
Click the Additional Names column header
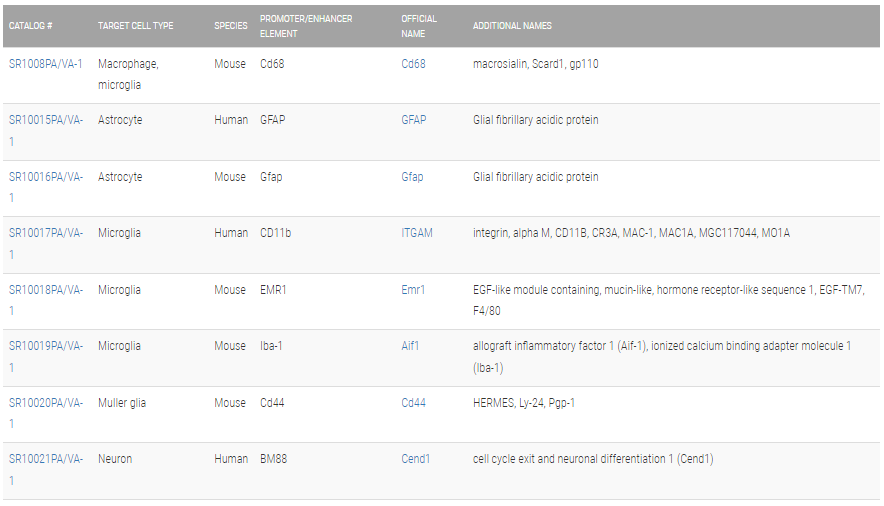tap(512, 26)
